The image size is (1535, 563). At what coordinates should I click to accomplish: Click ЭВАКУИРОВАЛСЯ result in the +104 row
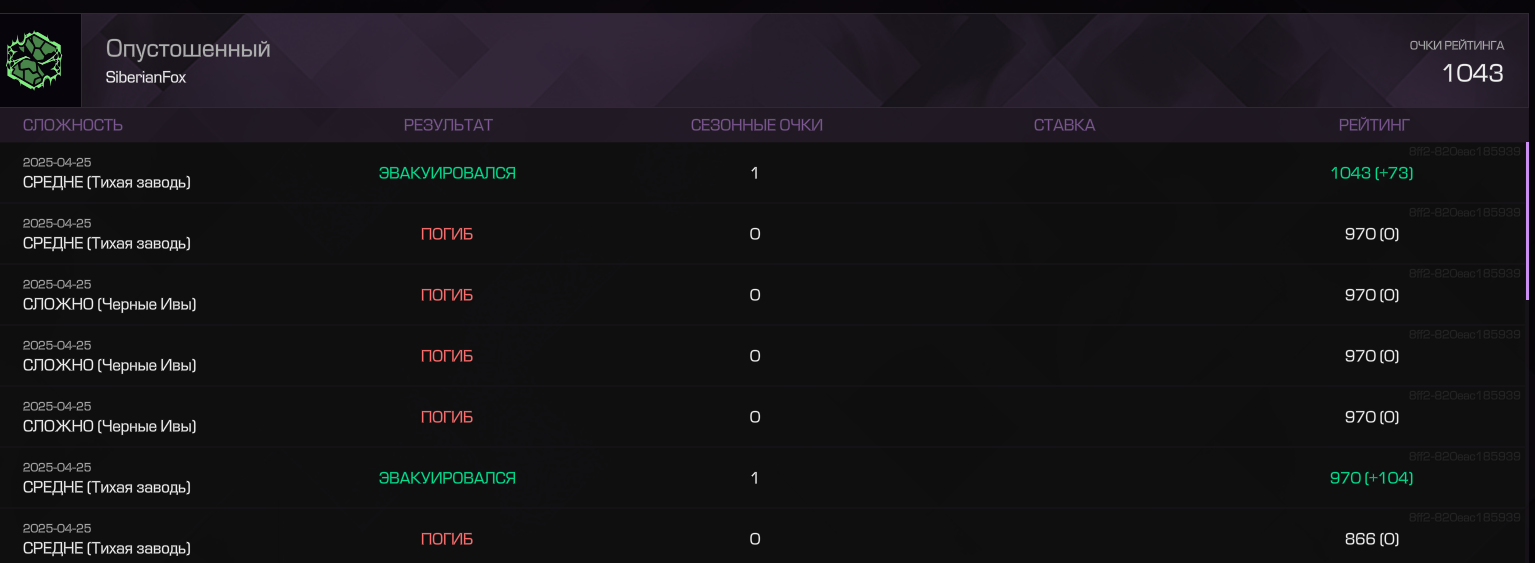point(447,478)
